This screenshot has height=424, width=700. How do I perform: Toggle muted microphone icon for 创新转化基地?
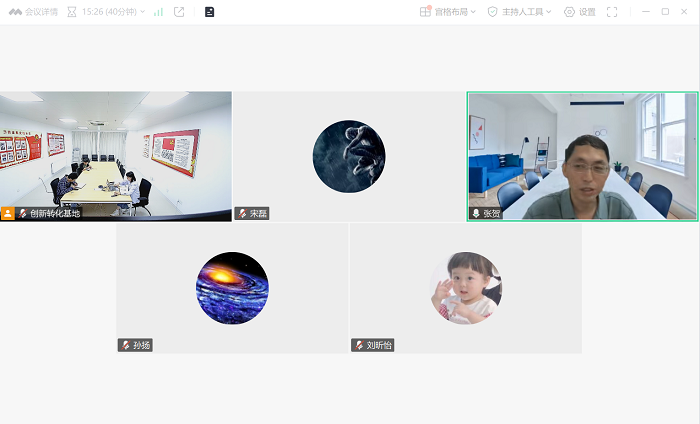point(22,213)
